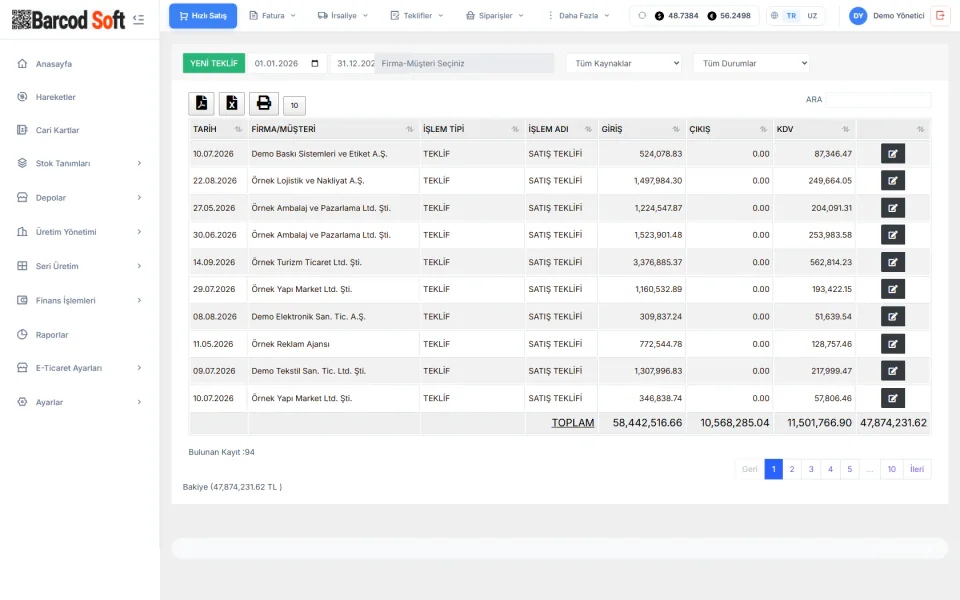This screenshot has height=600, width=960.
Task: Export the table to Excel
Action: pos(232,103)
